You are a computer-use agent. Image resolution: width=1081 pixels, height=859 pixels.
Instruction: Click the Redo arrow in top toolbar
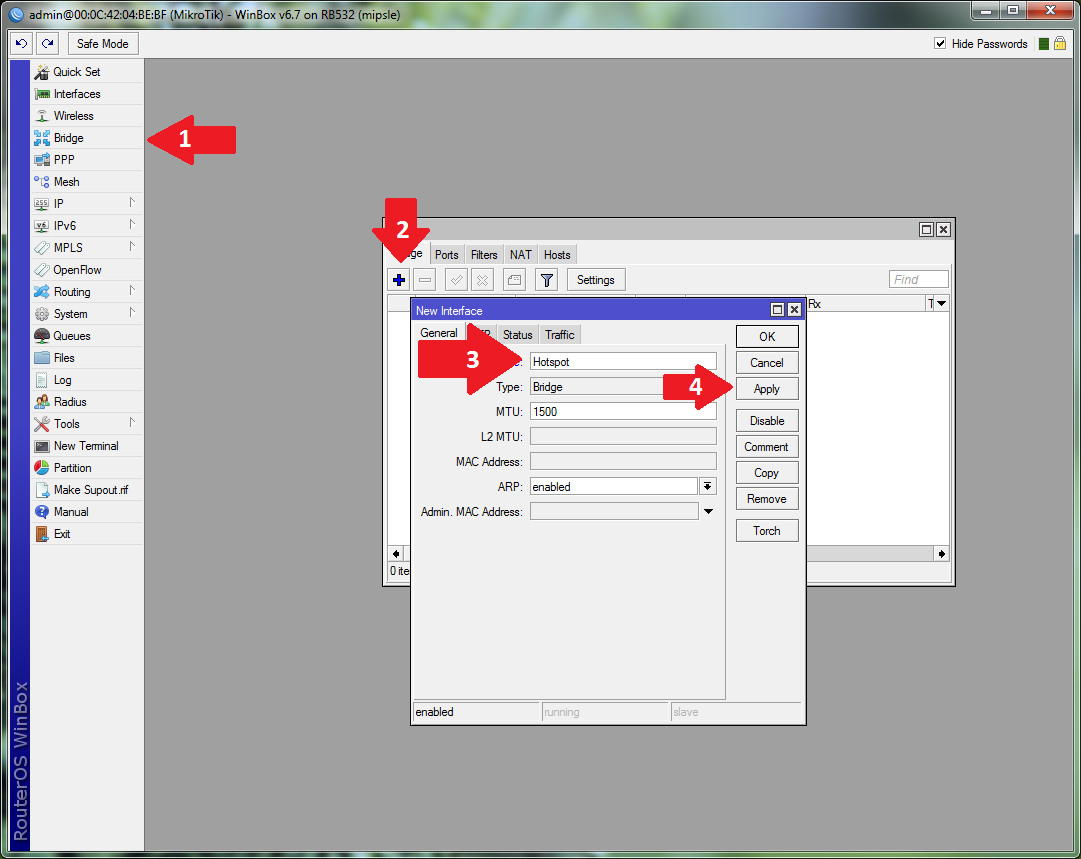click(x=47, y=43)
